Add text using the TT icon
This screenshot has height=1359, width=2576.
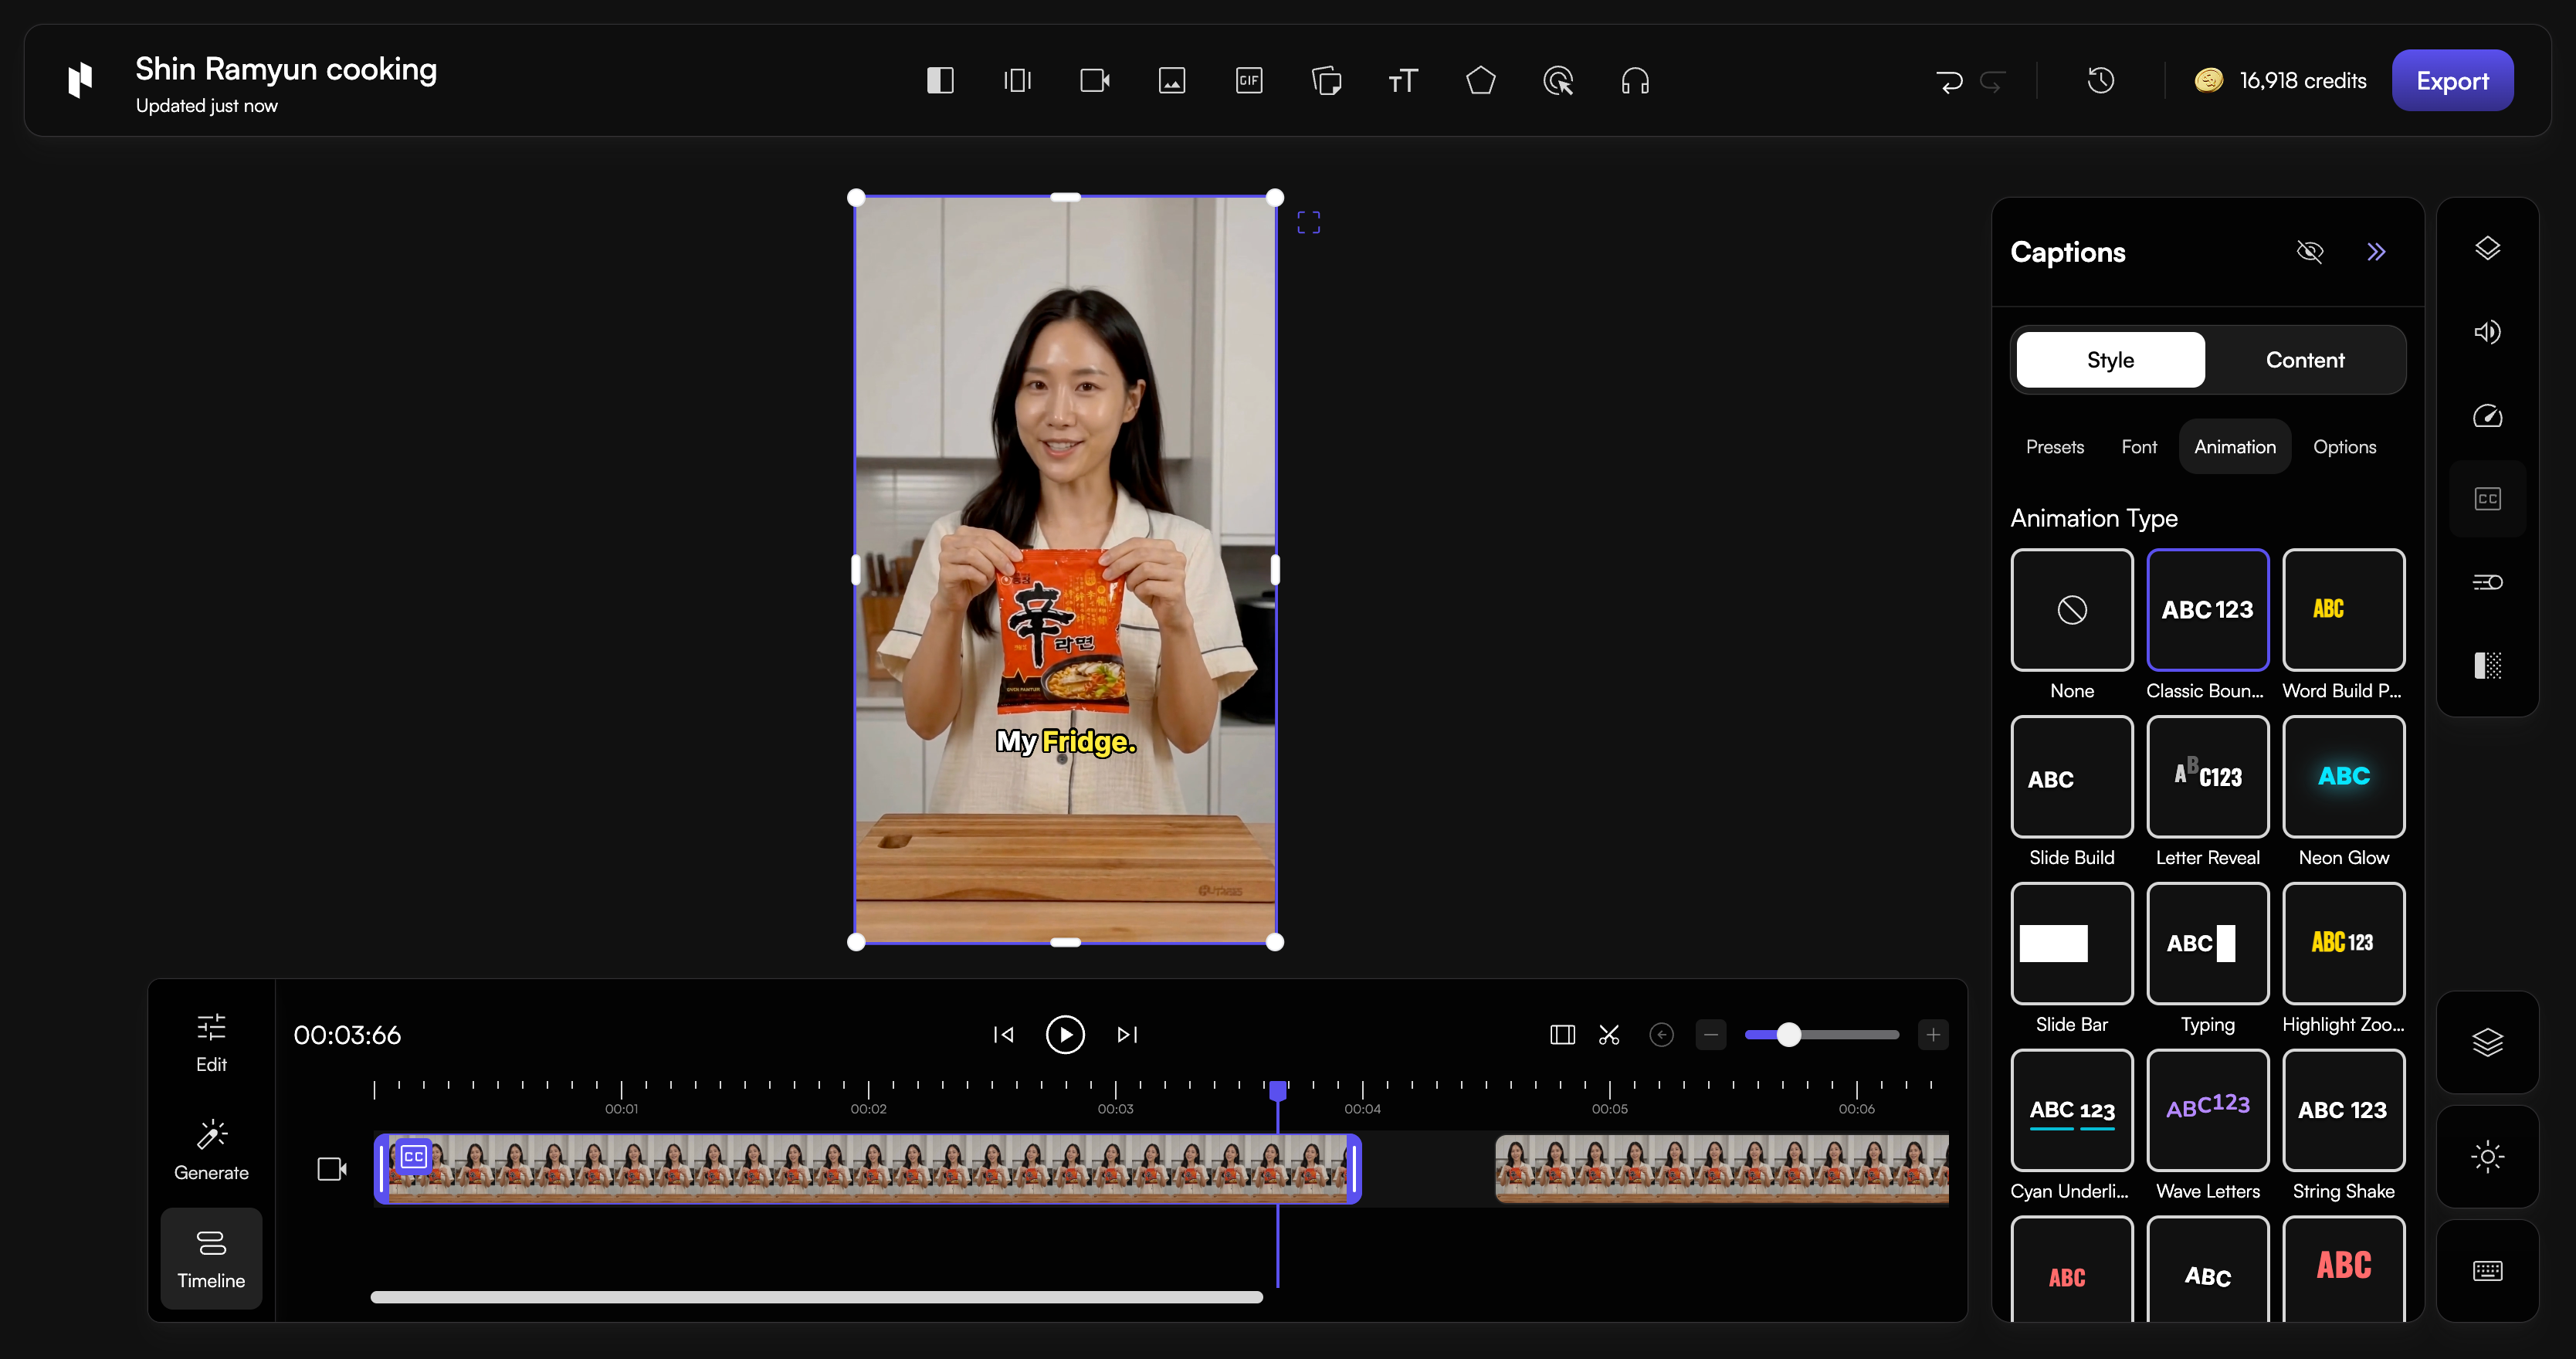coord(1403,80)
